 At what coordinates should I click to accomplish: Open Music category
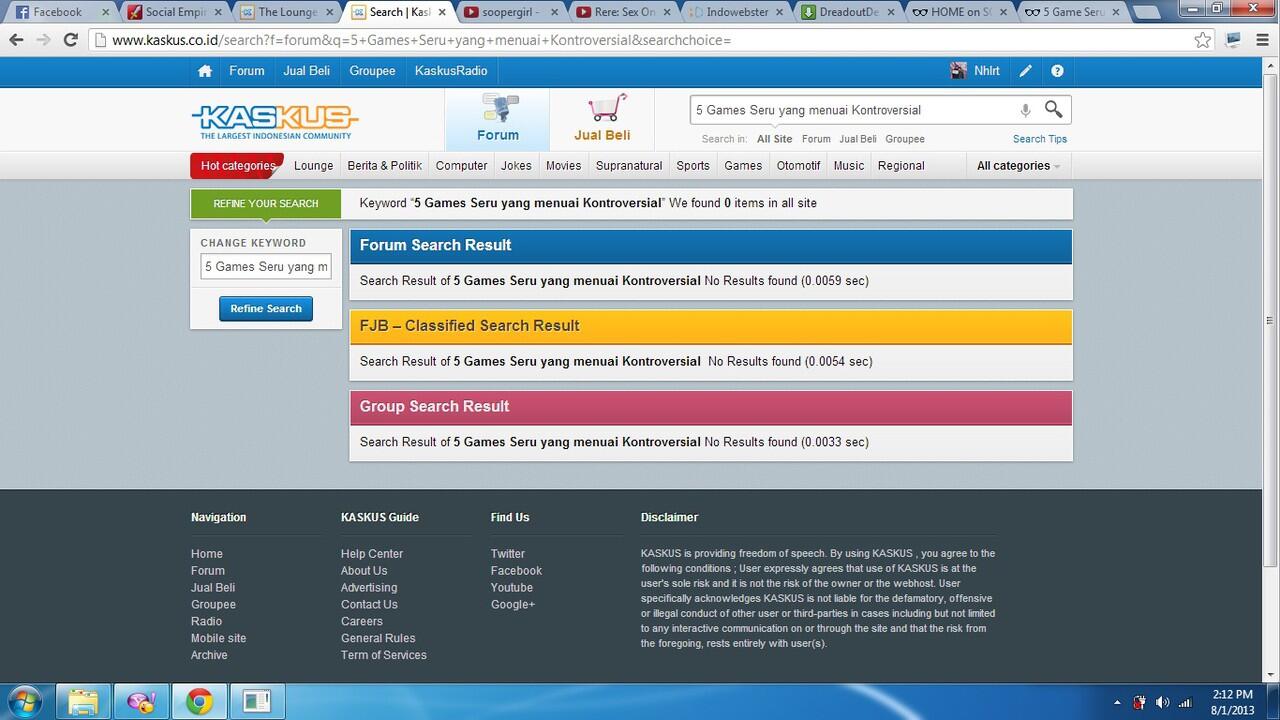pos(849,166)
